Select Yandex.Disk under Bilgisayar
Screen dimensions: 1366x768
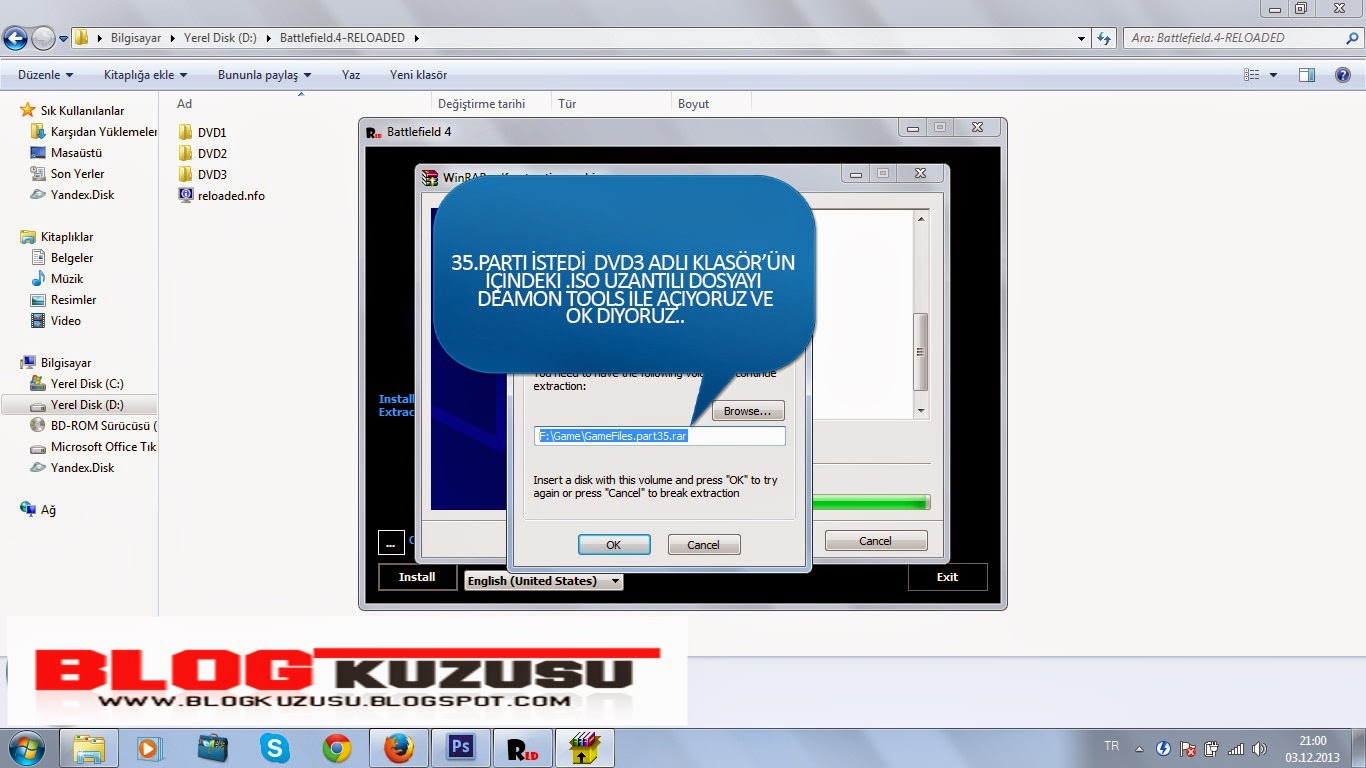pos(82,468)
